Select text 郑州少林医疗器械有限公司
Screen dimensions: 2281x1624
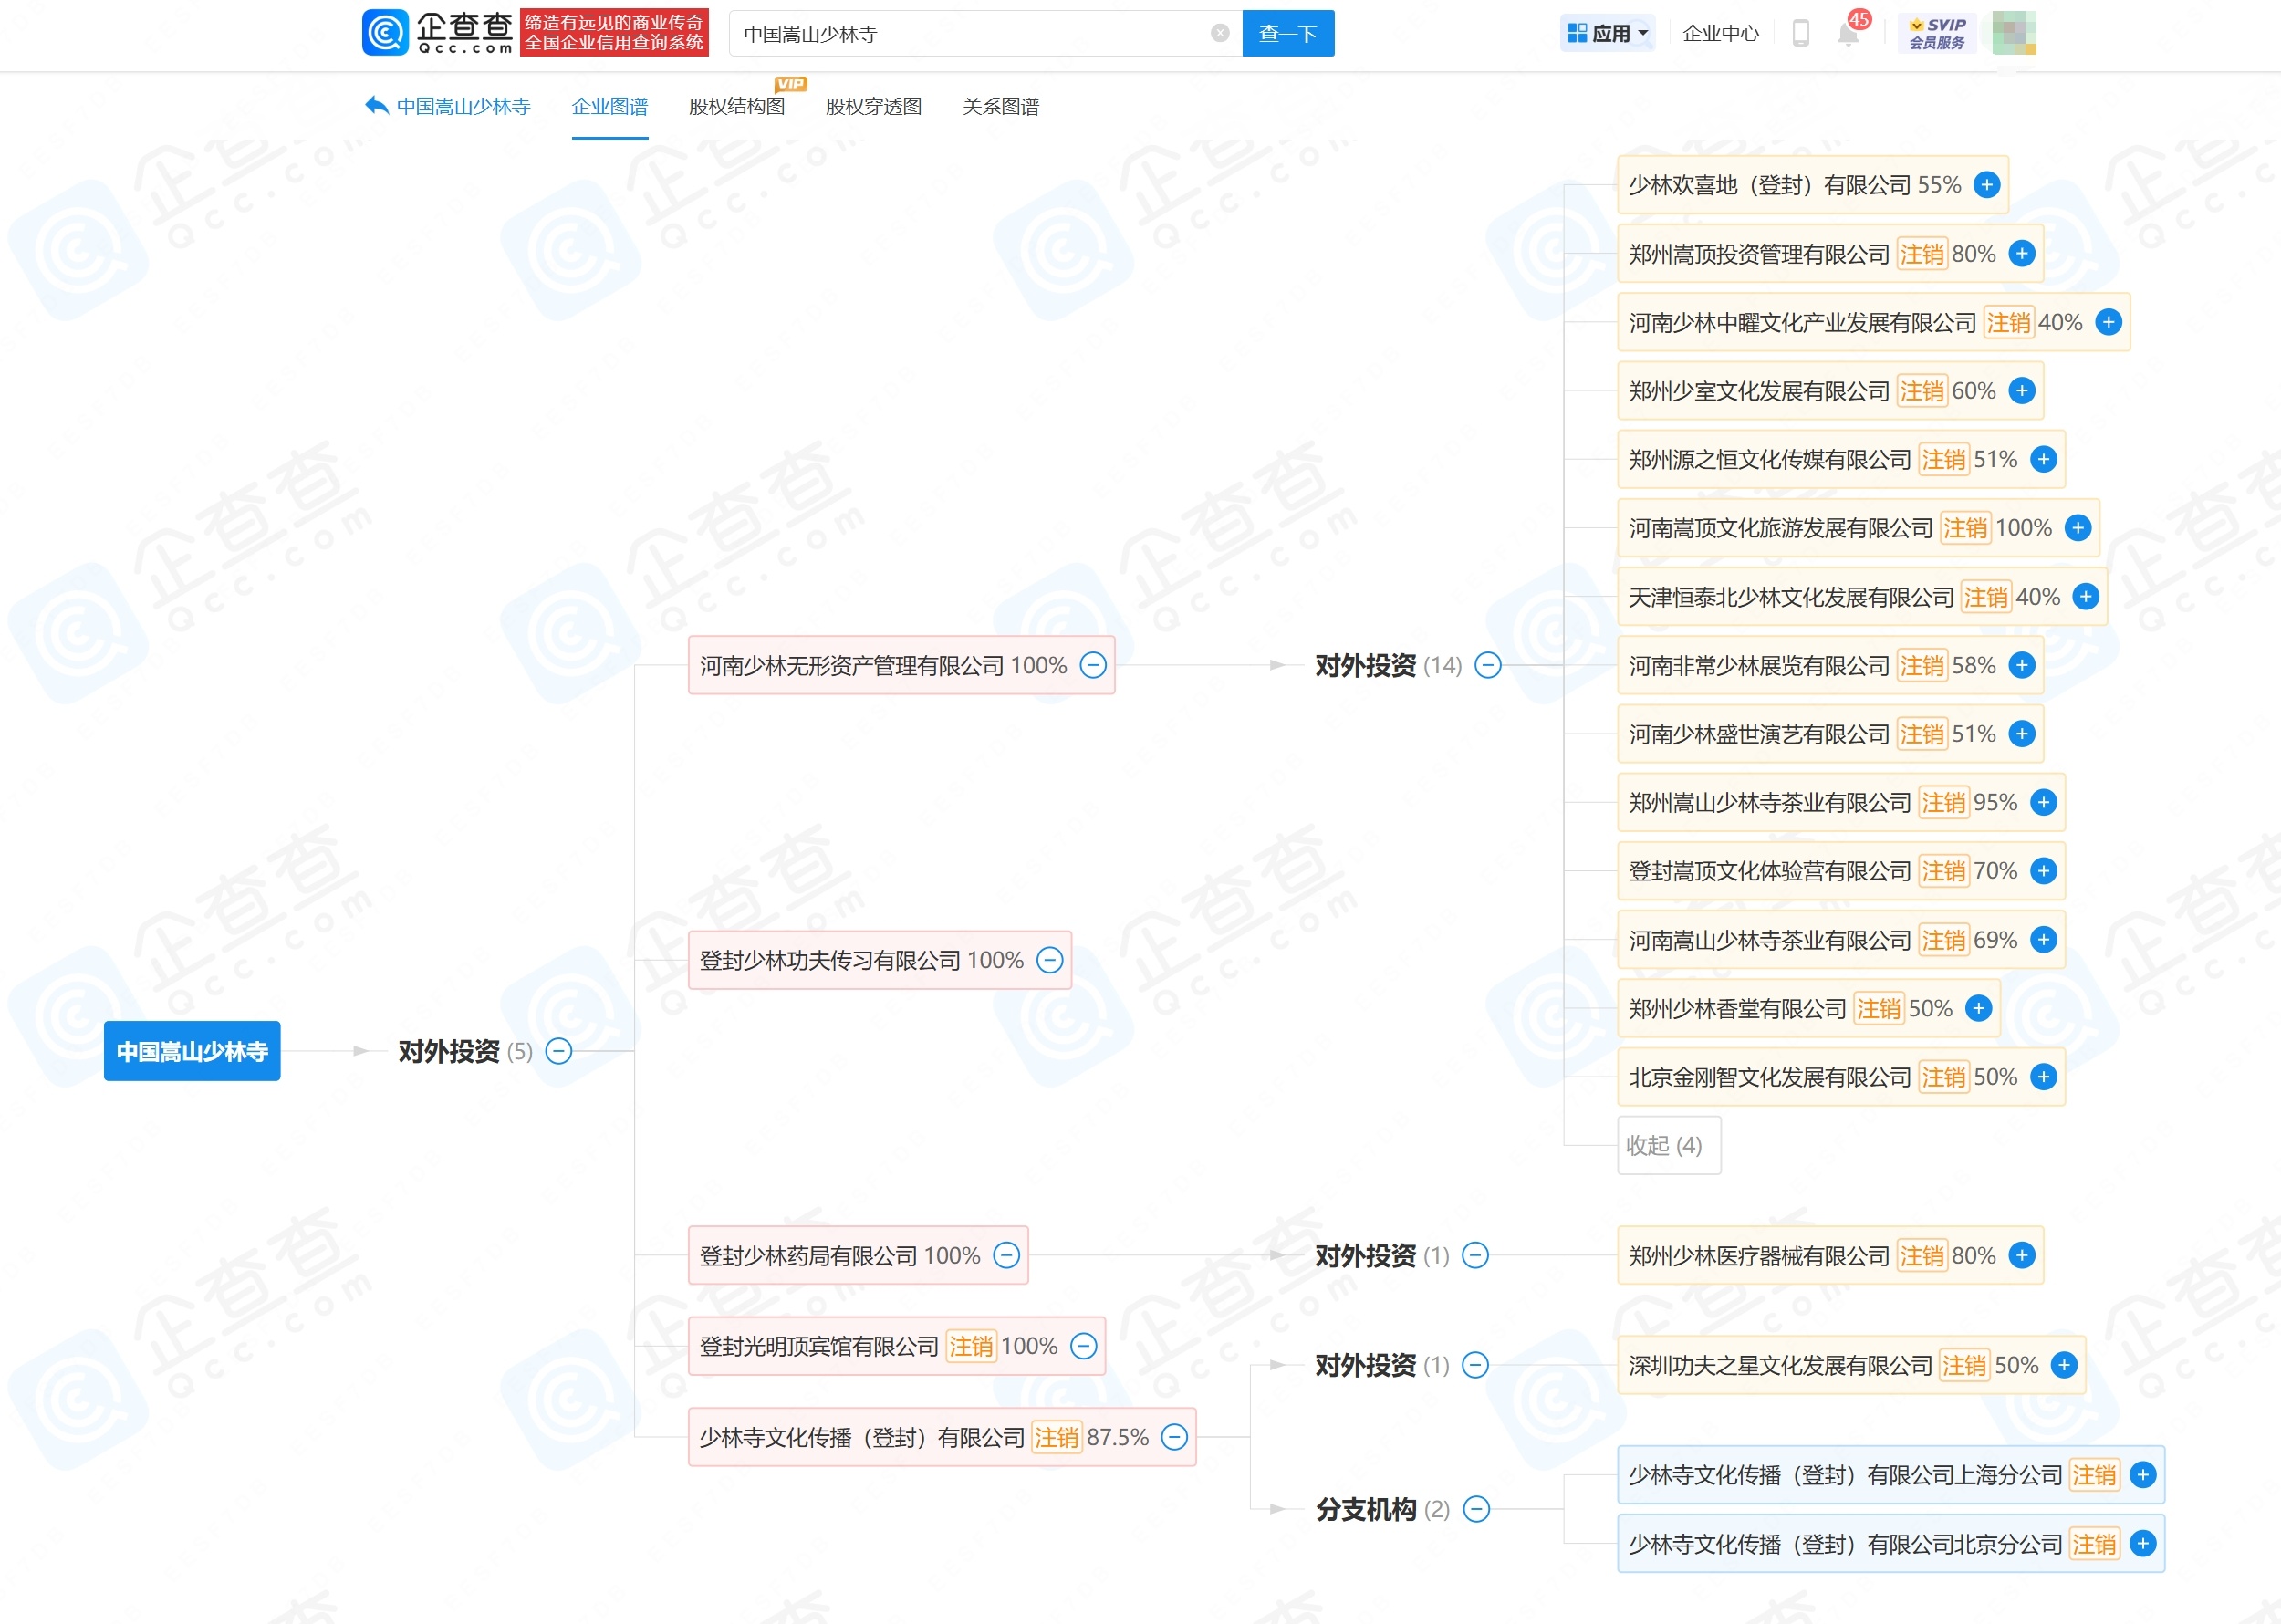1759,1255
